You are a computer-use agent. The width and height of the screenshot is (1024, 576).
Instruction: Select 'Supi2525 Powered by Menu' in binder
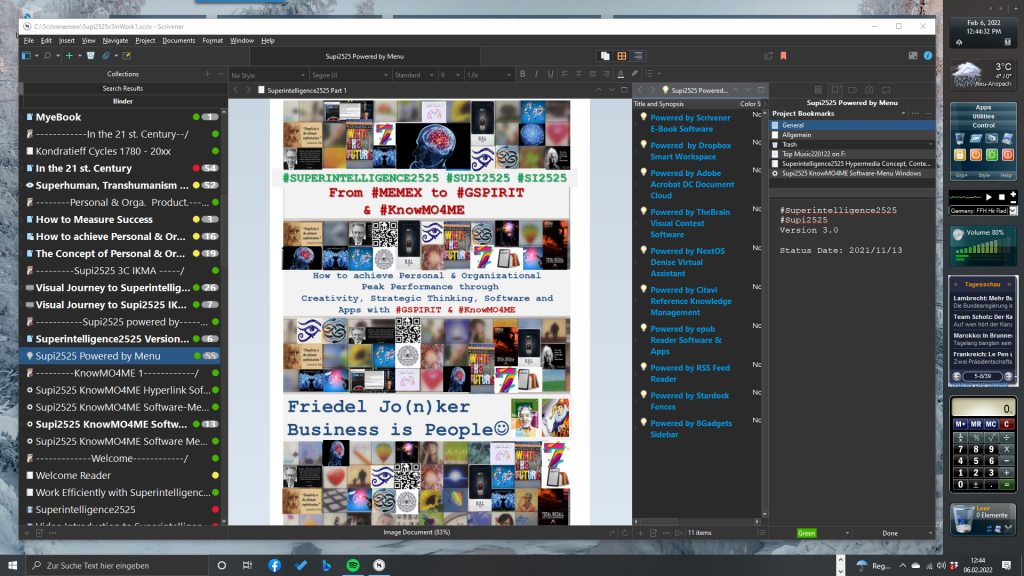click(98, 356)
